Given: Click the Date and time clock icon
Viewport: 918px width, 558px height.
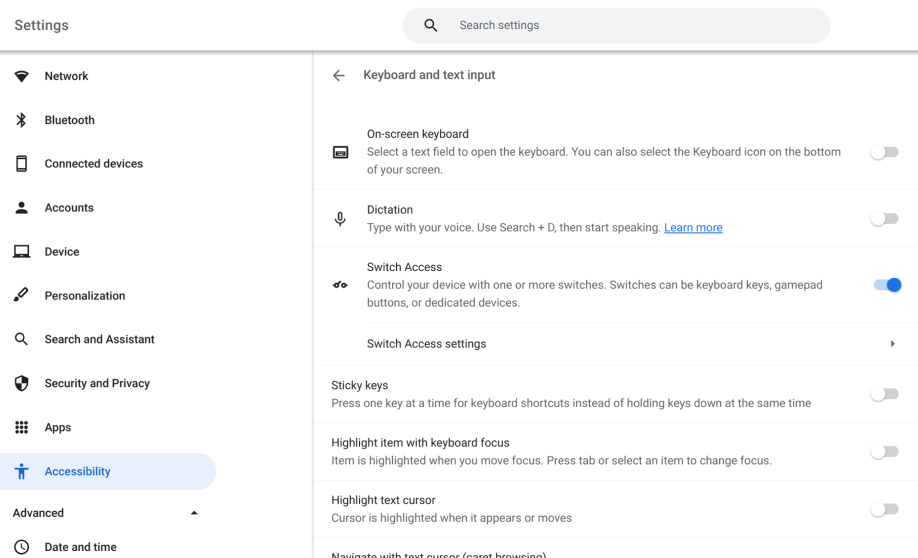Looking at the screenshot, I should [22, 547].
